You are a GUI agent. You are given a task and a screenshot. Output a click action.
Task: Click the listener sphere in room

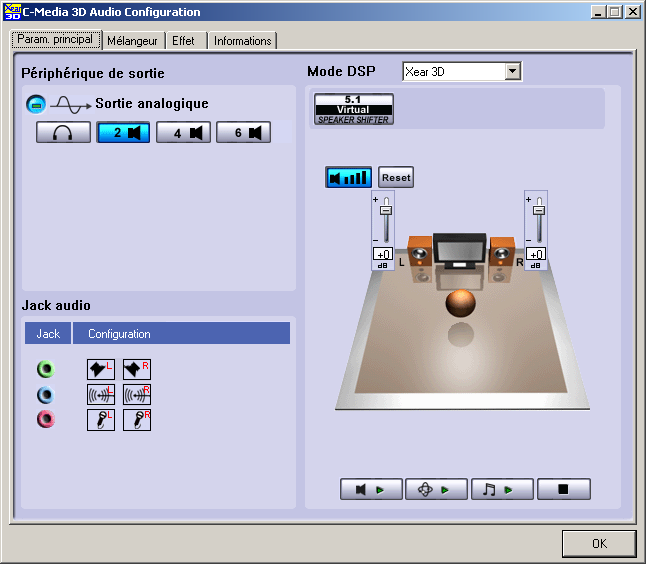[x=461, y=303]
